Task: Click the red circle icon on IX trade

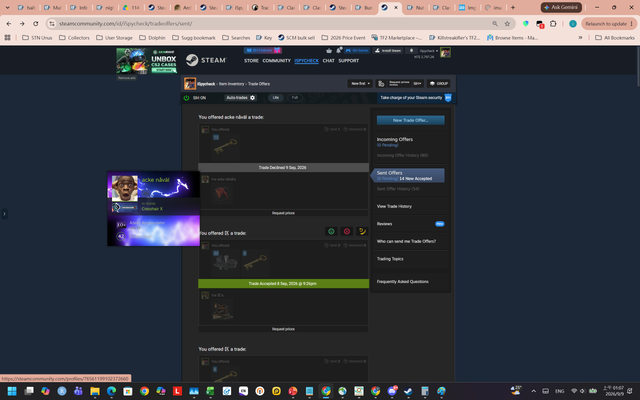Action: [347, 231]
